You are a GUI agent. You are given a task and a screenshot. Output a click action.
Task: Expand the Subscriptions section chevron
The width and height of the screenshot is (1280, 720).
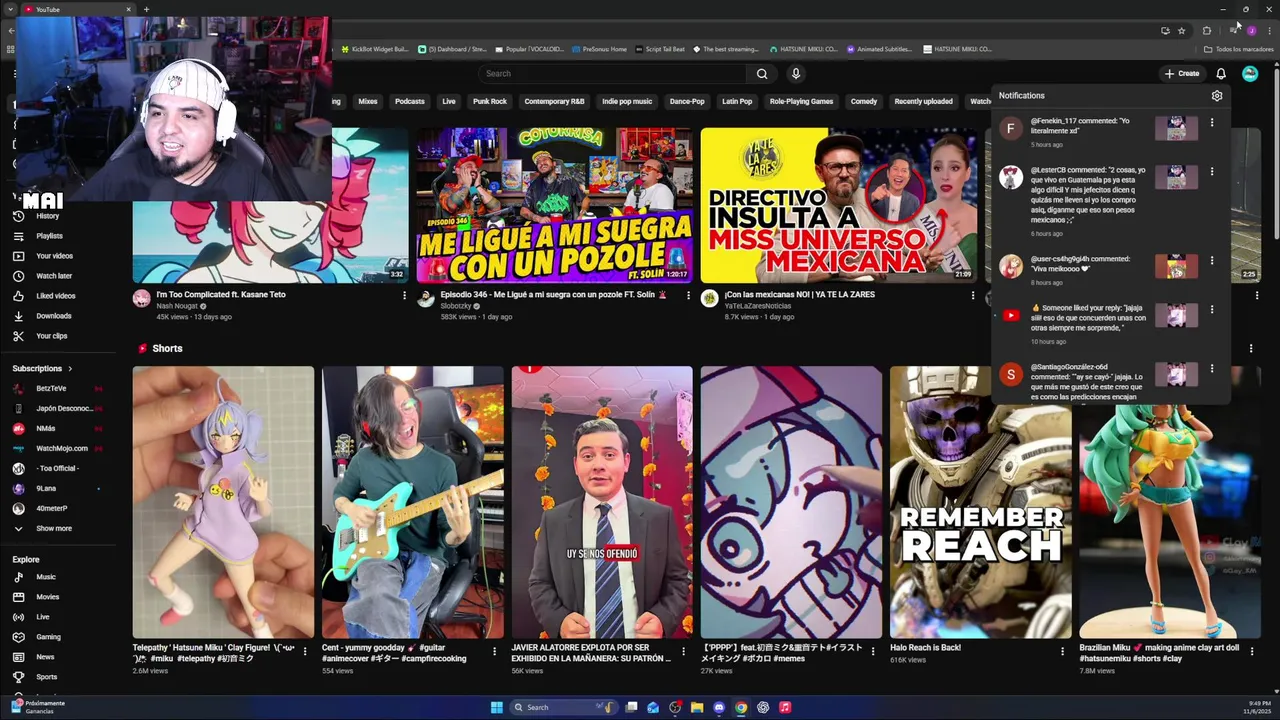point(69,369)
